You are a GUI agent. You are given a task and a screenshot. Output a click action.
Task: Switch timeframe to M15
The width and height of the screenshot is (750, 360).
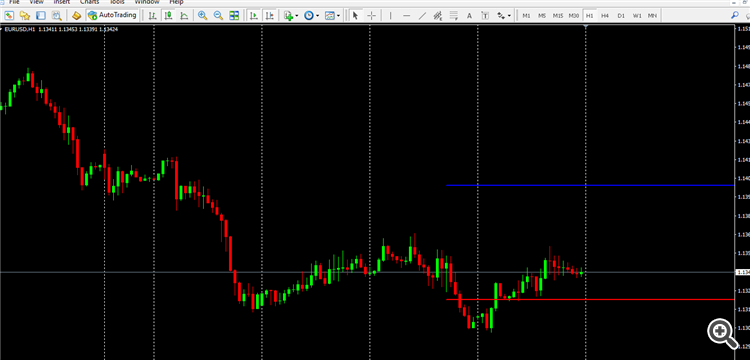[x=558, y=16]
